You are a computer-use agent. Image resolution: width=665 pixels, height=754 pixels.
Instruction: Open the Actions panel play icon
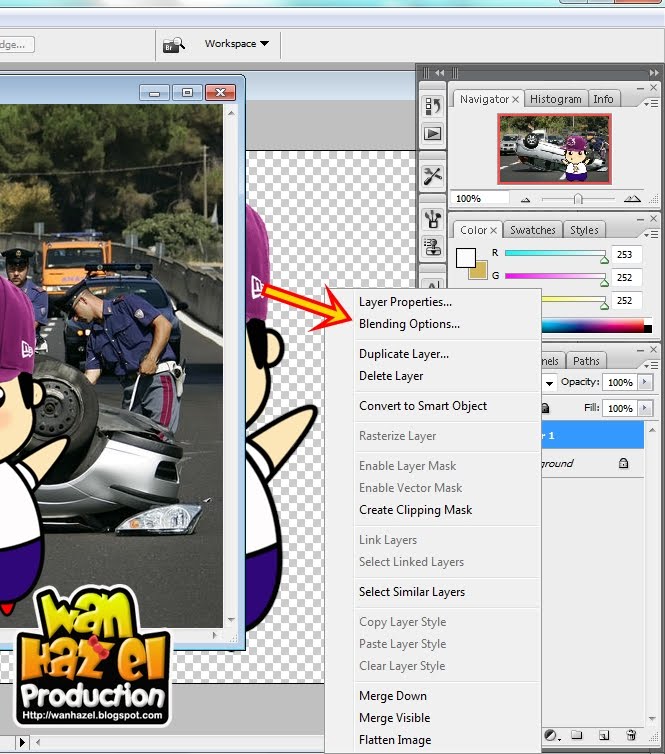coord(432,133)
